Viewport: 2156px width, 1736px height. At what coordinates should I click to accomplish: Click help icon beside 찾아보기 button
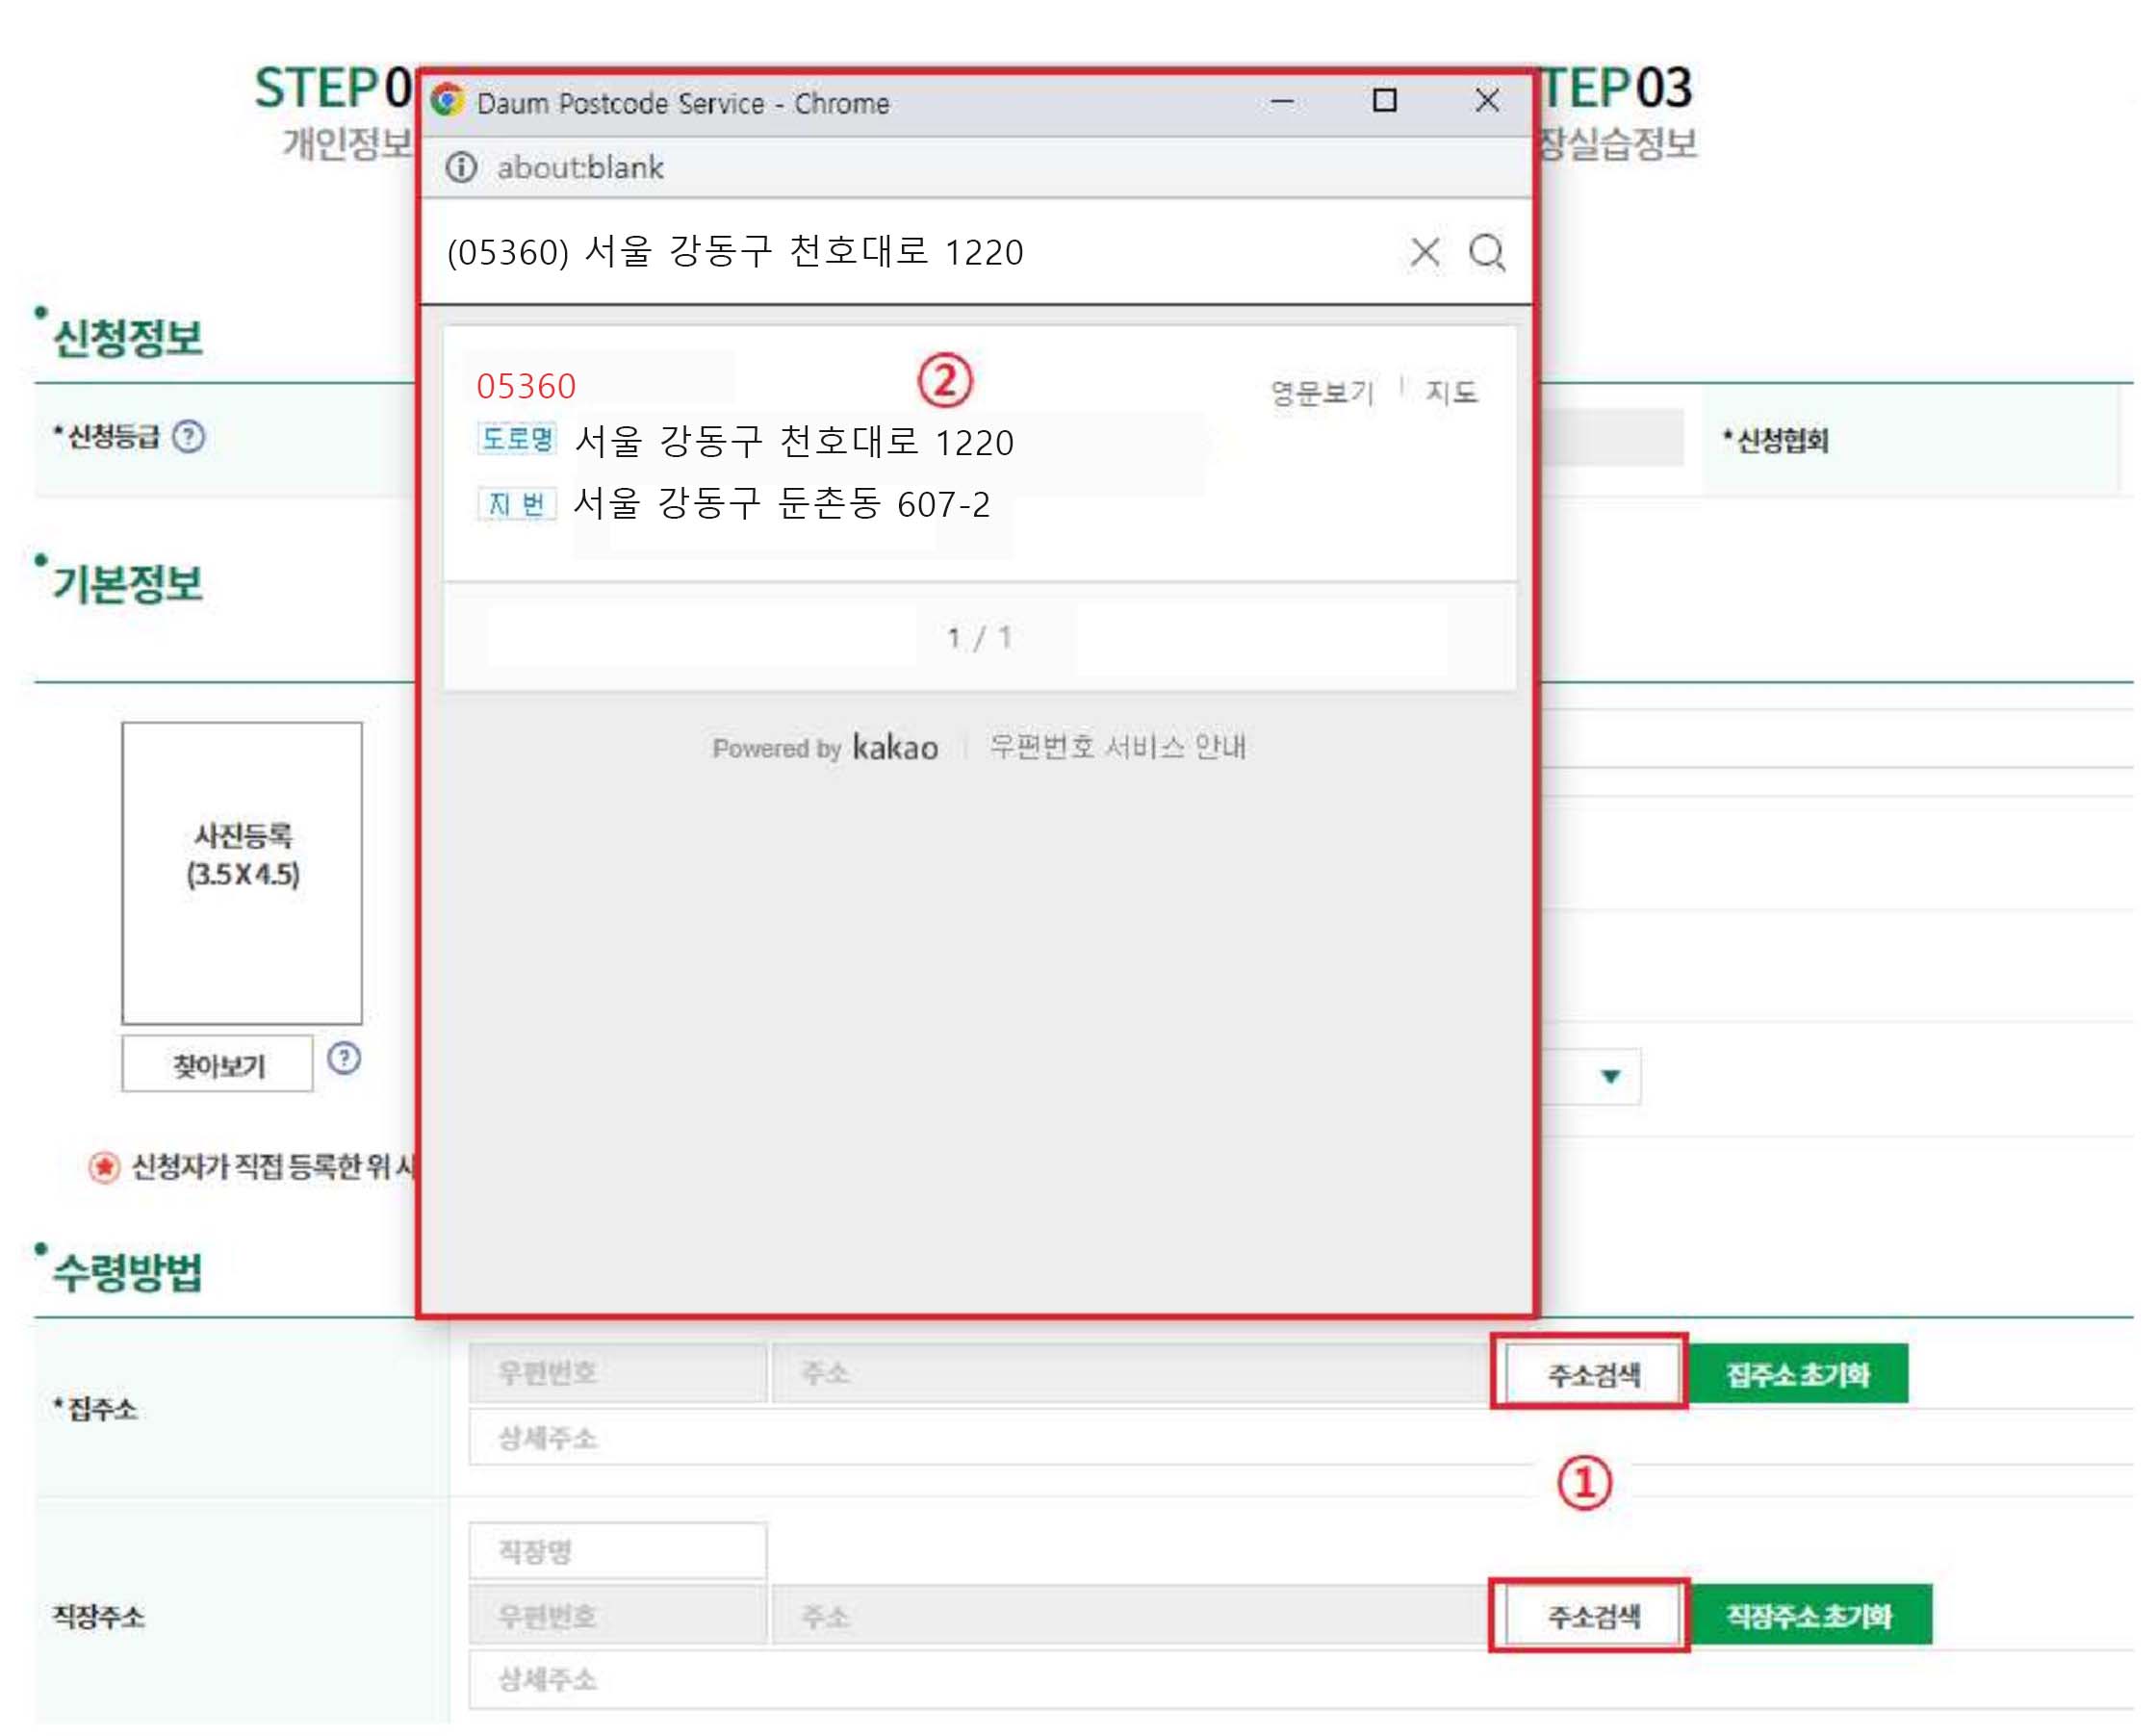(344, 1058)
